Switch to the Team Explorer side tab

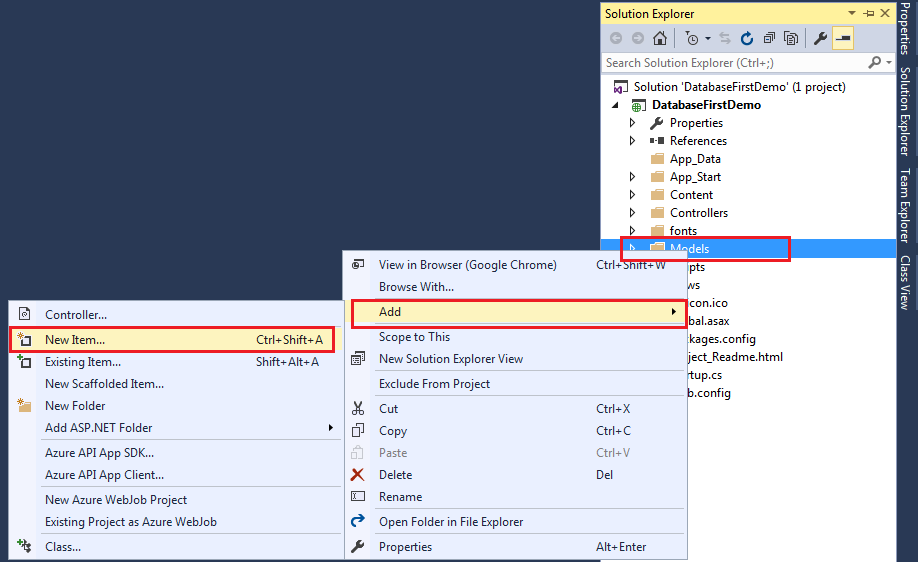(x=905, y=205)
